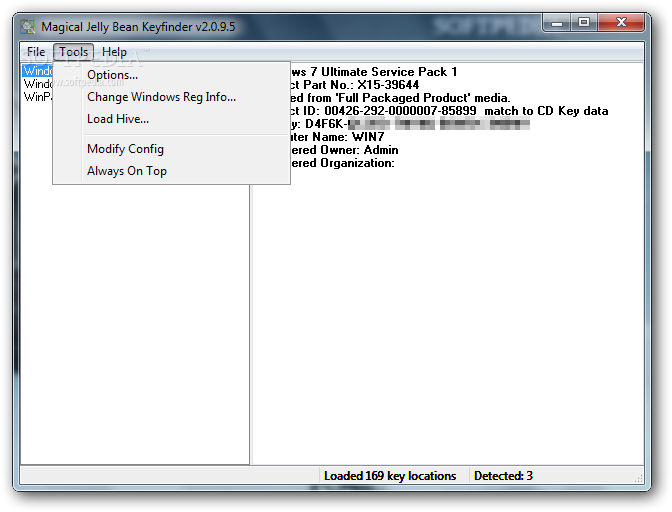
Task: Choose Options... from Tools menu
Action: (x=112, y=75)
